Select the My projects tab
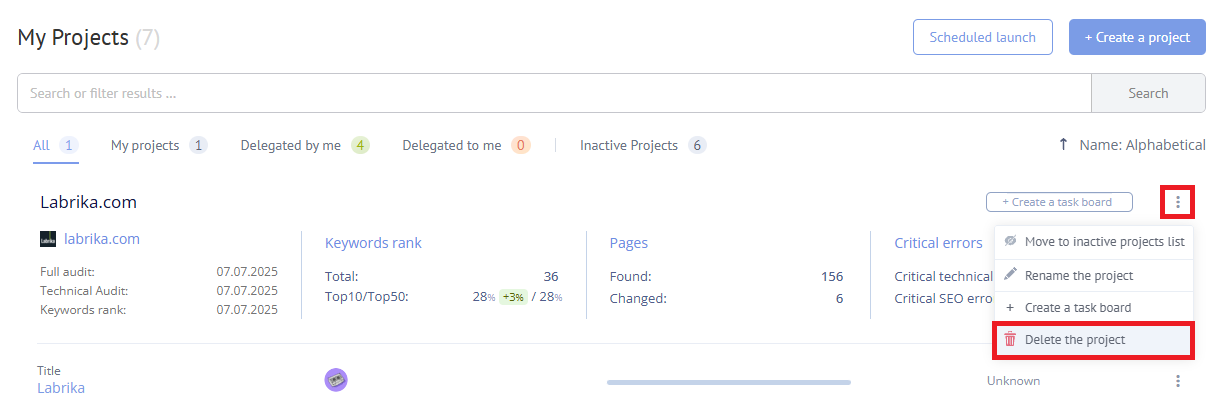 [x=145, y=145]
